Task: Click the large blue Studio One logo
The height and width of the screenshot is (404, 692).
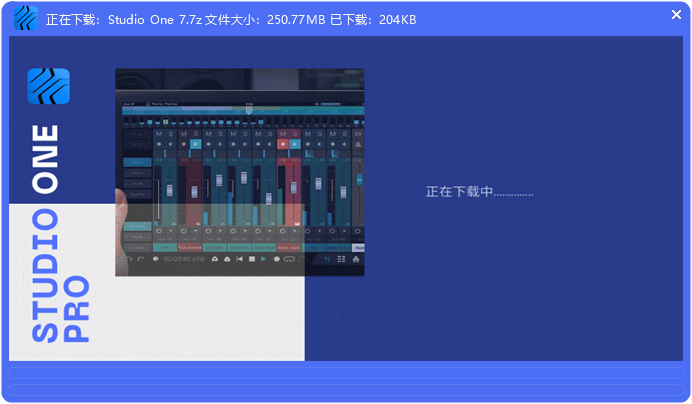Action: click(49, 86)
